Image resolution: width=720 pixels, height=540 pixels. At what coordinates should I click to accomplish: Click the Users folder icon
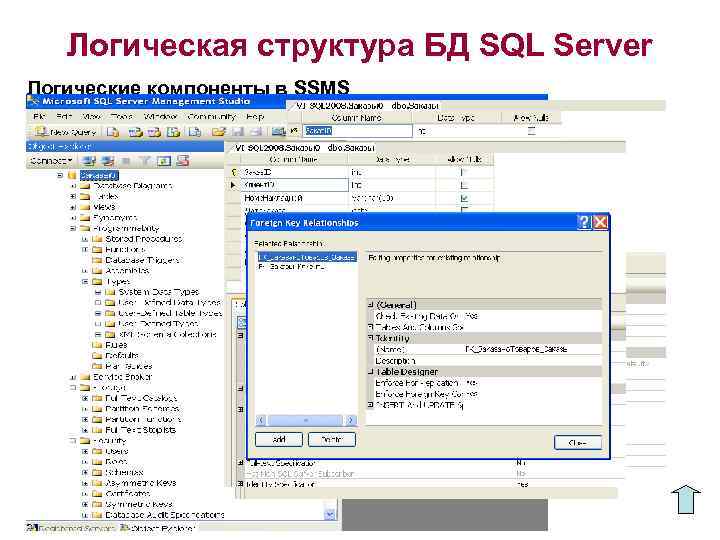(97, 451)
